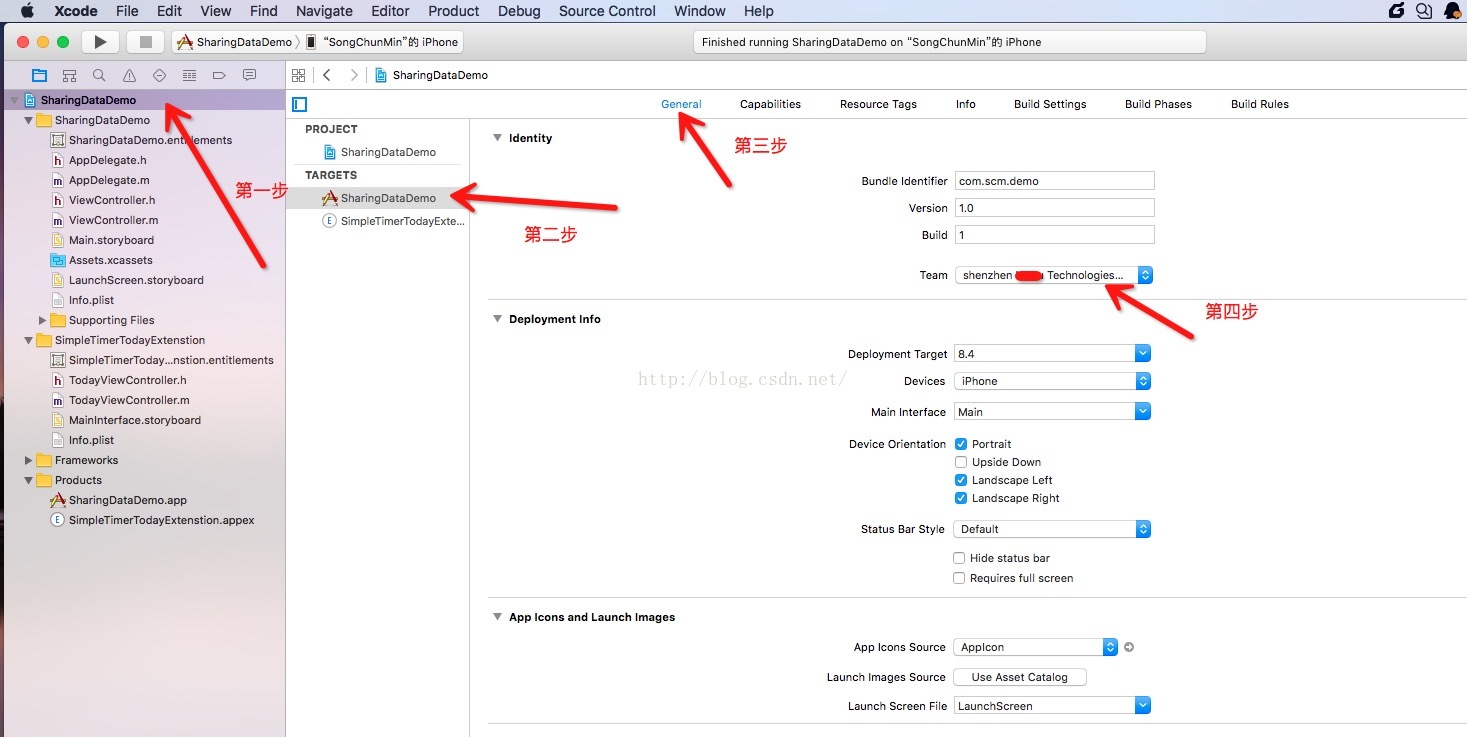Open the related items grid icon
The width and height of the screenshot is (1467, 737).
[298, 75]
